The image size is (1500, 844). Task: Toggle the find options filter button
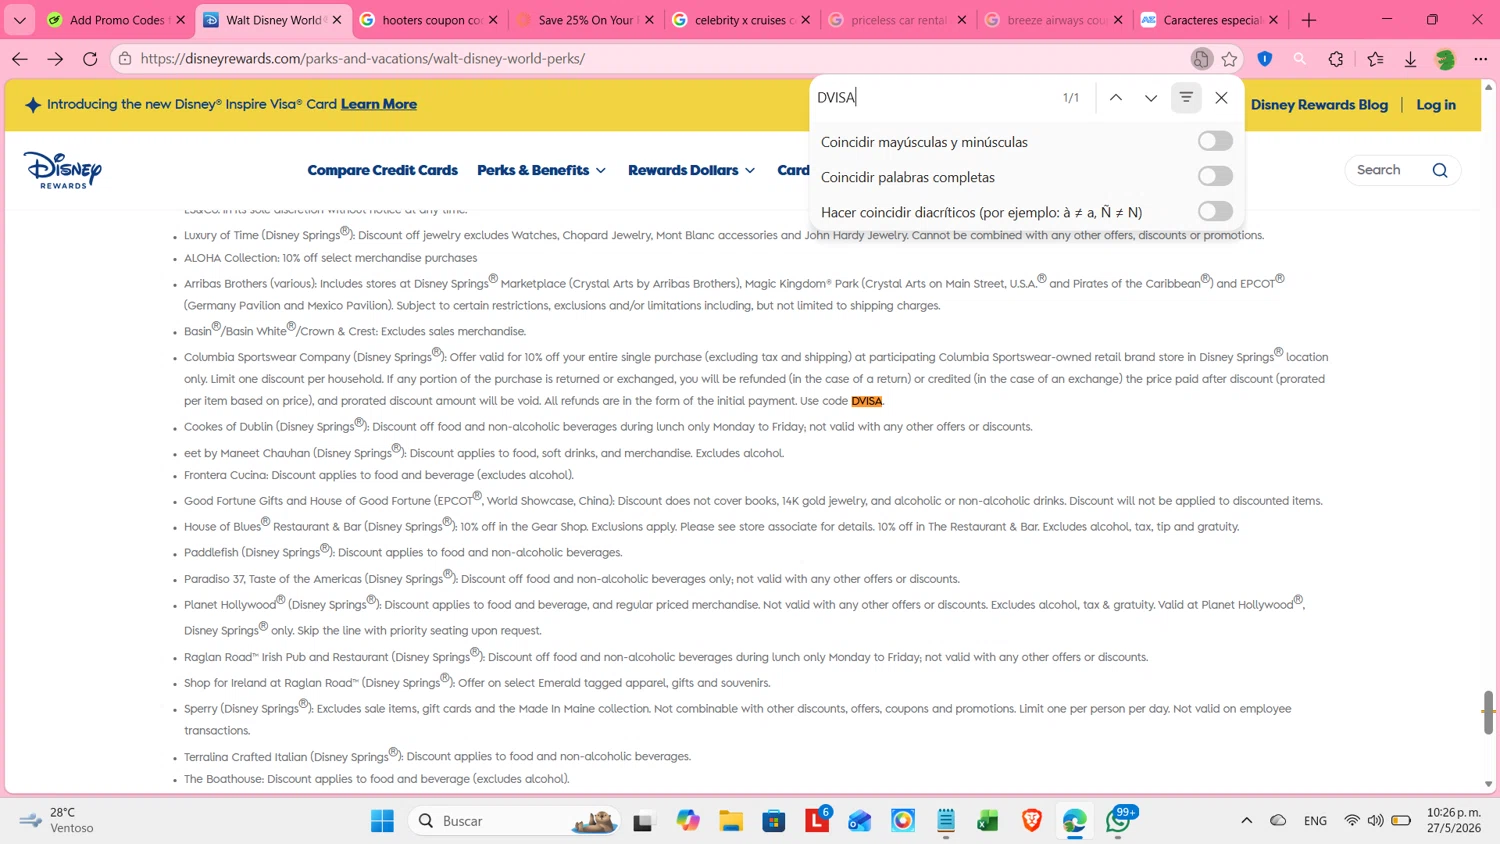[1186, 97]
